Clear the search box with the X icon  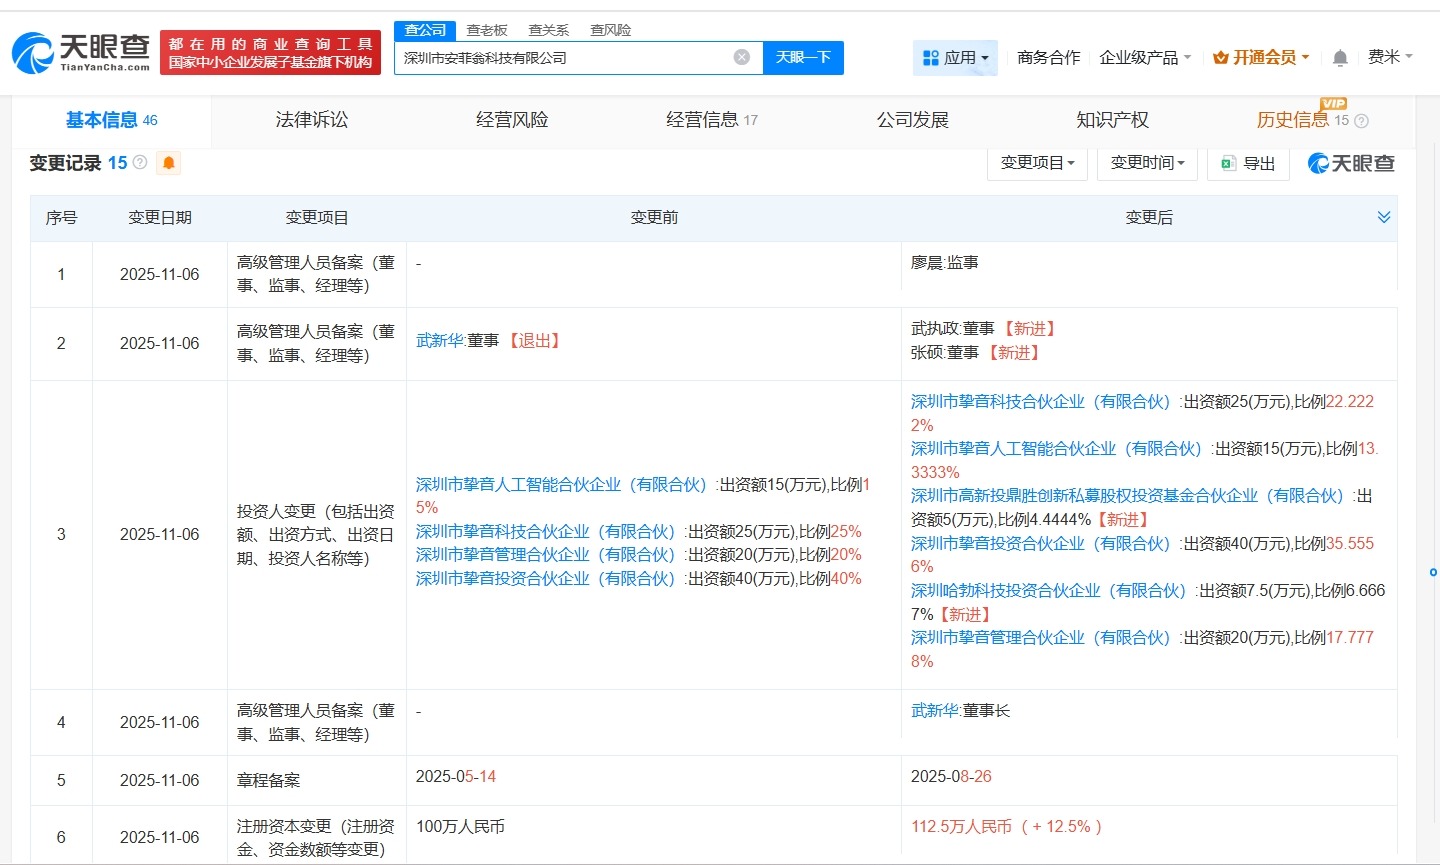[741, 57]
